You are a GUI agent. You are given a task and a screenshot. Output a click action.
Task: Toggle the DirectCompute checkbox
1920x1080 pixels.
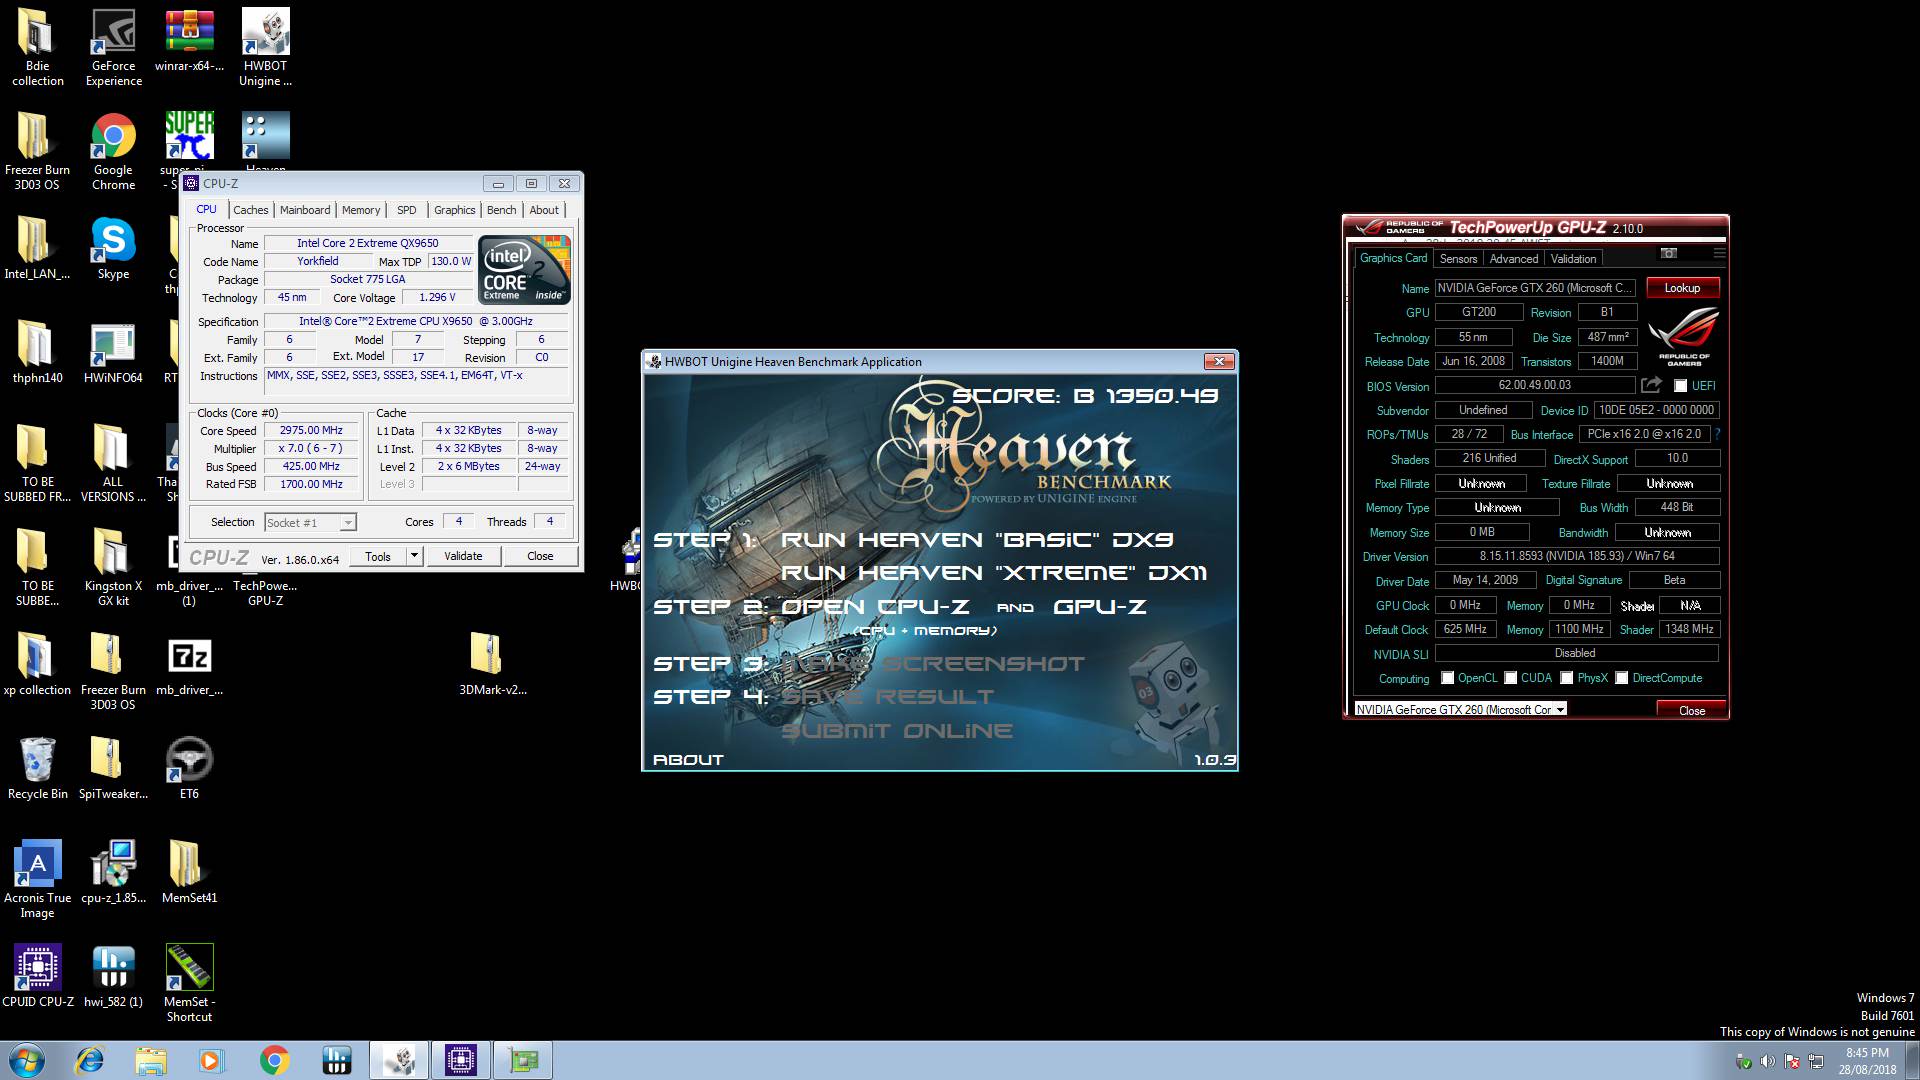(1621, 678)
